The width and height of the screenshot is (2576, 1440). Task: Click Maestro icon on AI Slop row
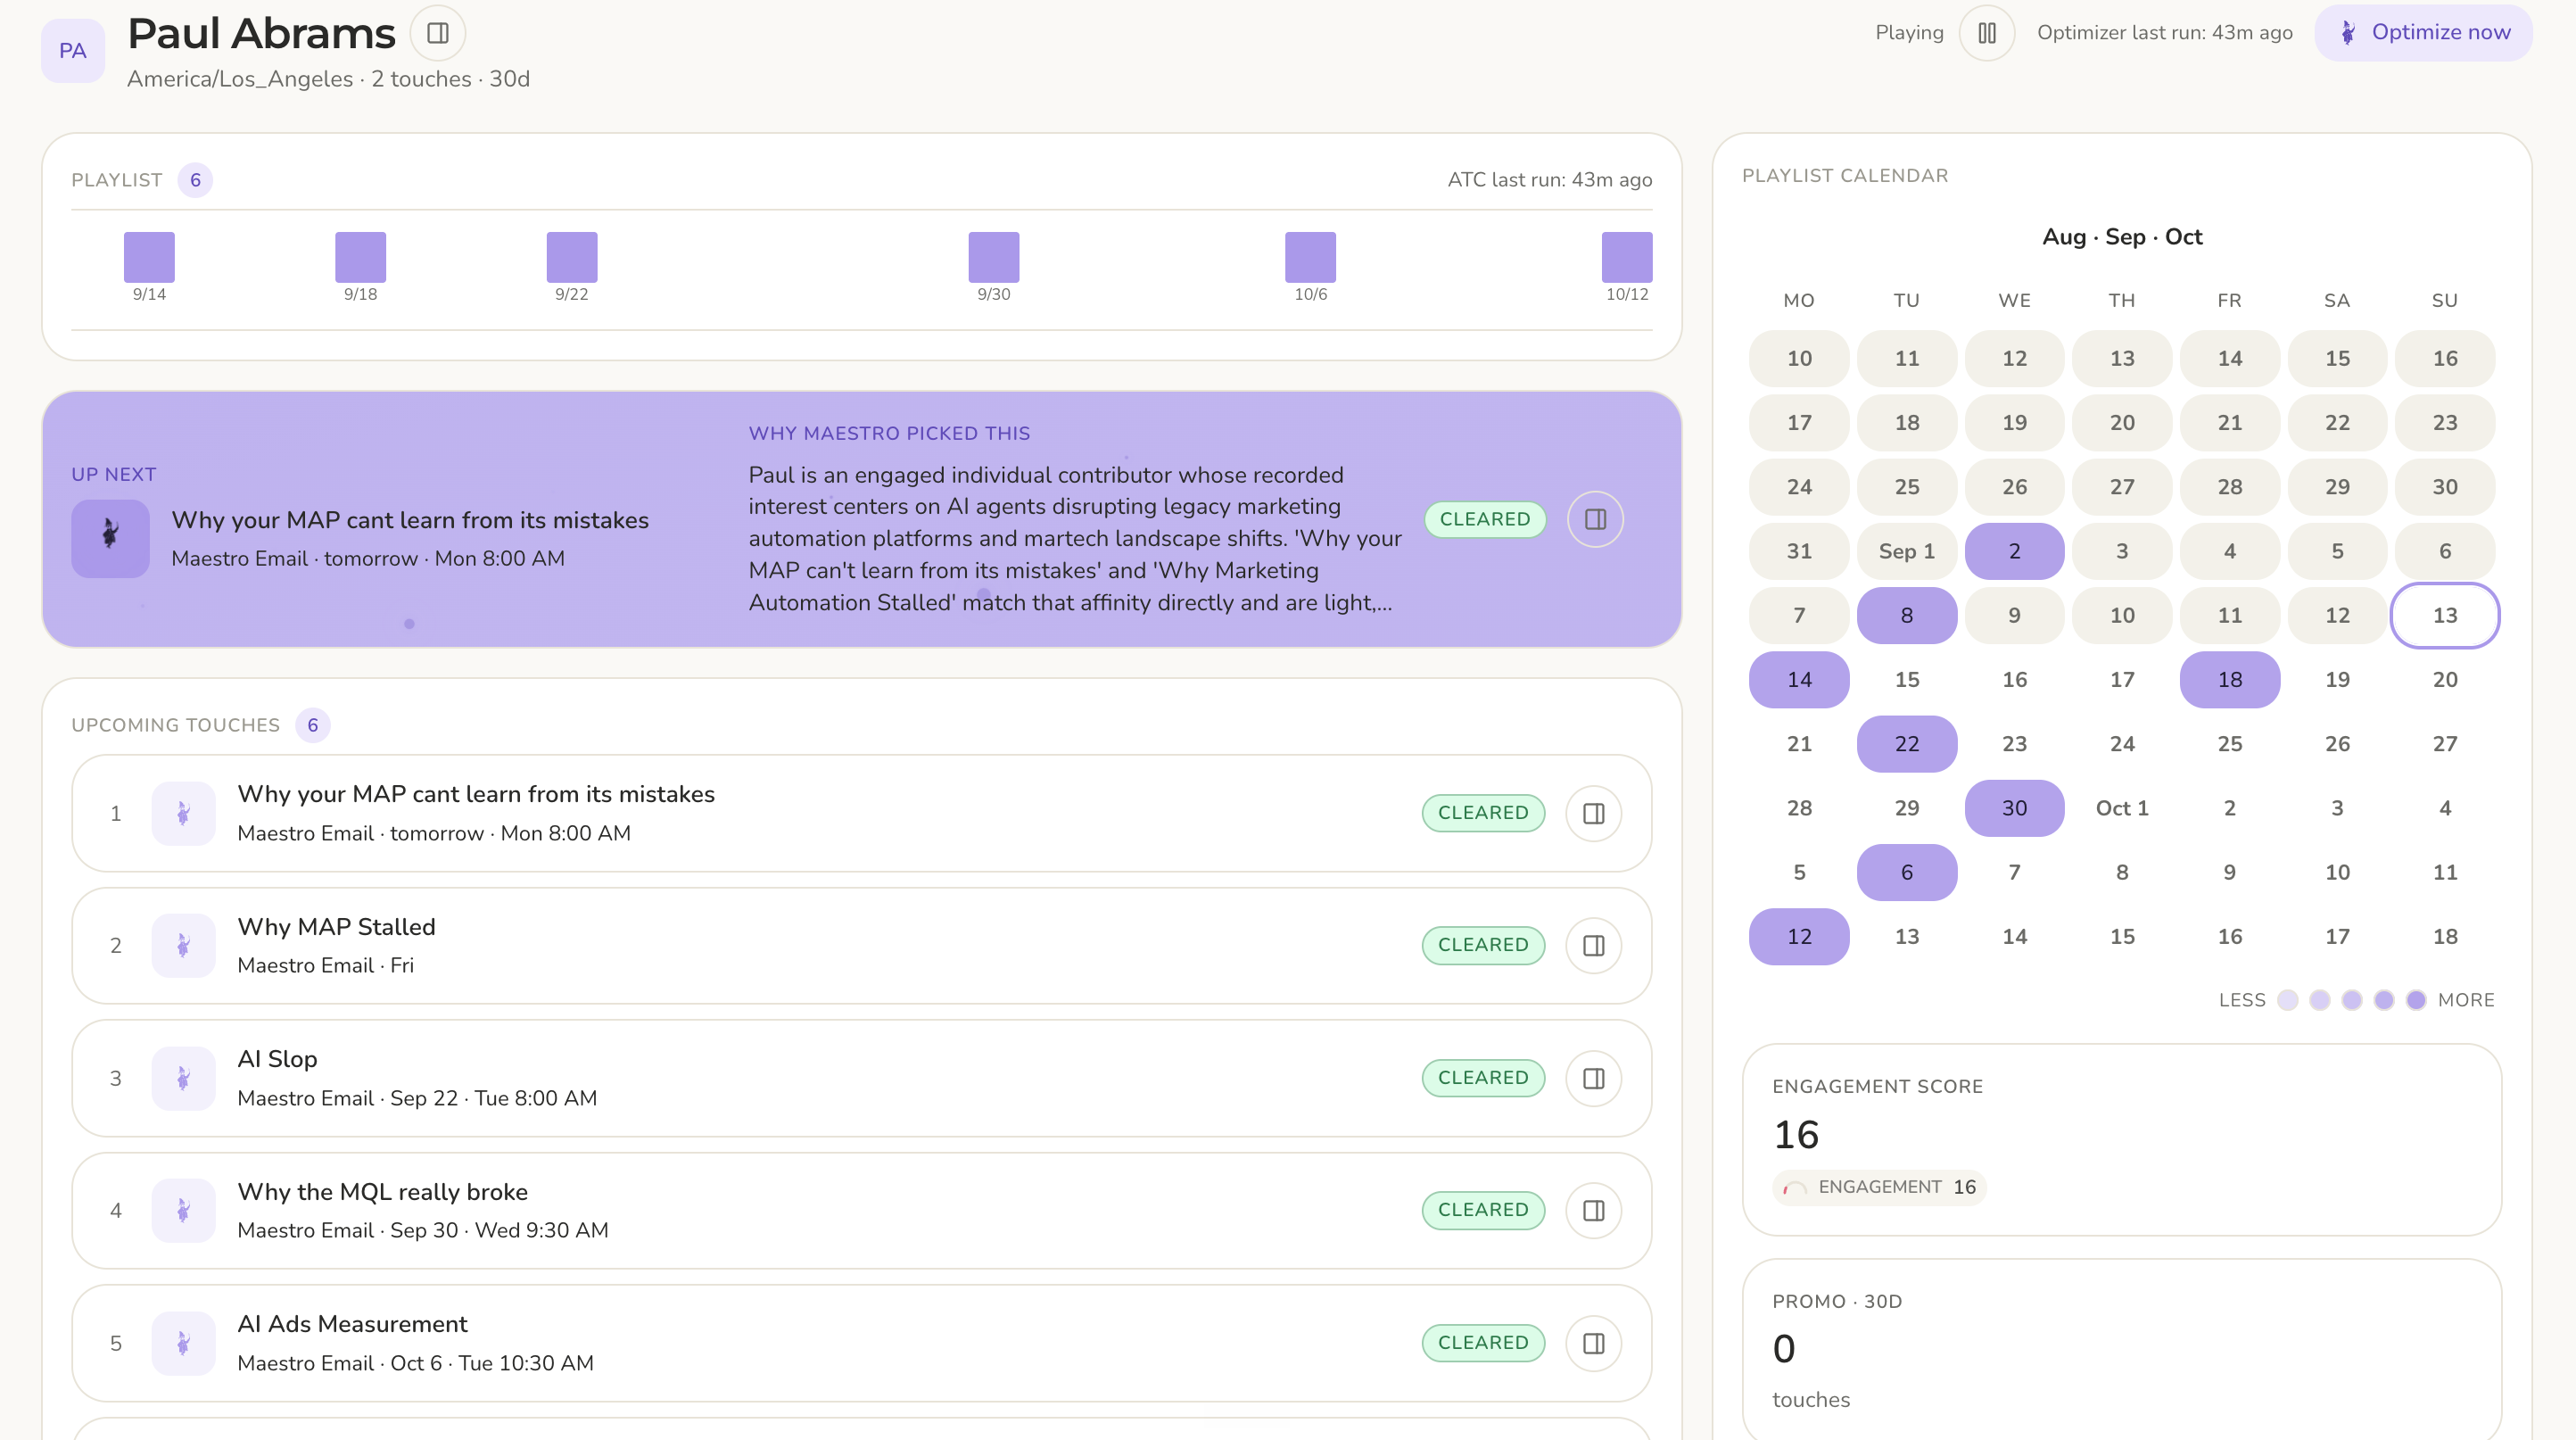[x=183, y=1078]
